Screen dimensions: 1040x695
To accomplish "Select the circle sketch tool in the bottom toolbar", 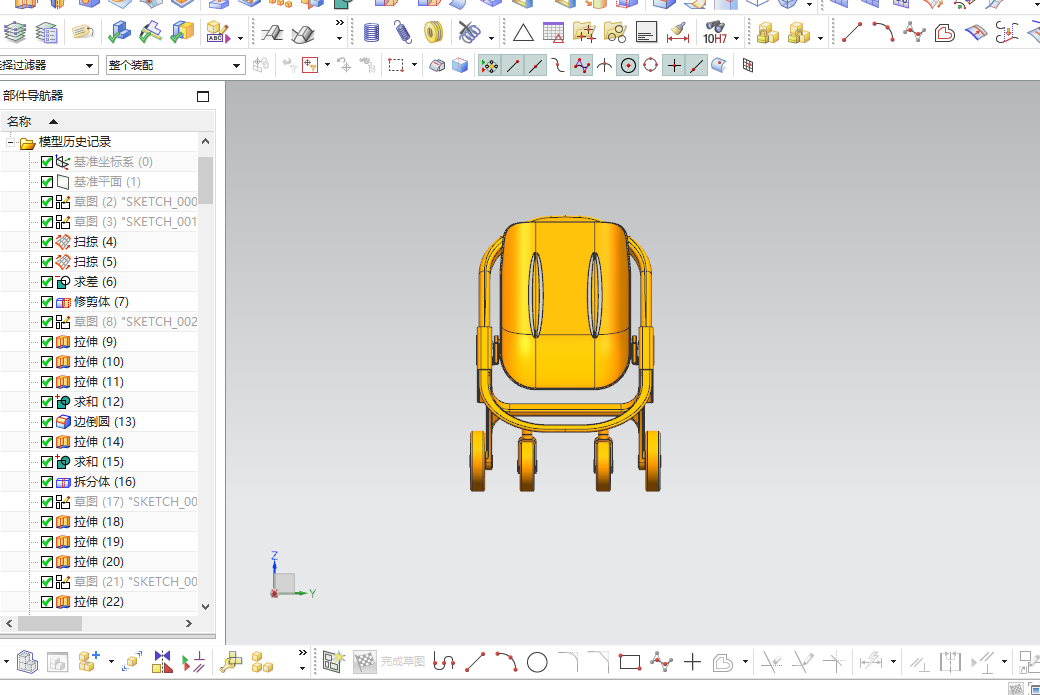I will [x=537, y=662].
